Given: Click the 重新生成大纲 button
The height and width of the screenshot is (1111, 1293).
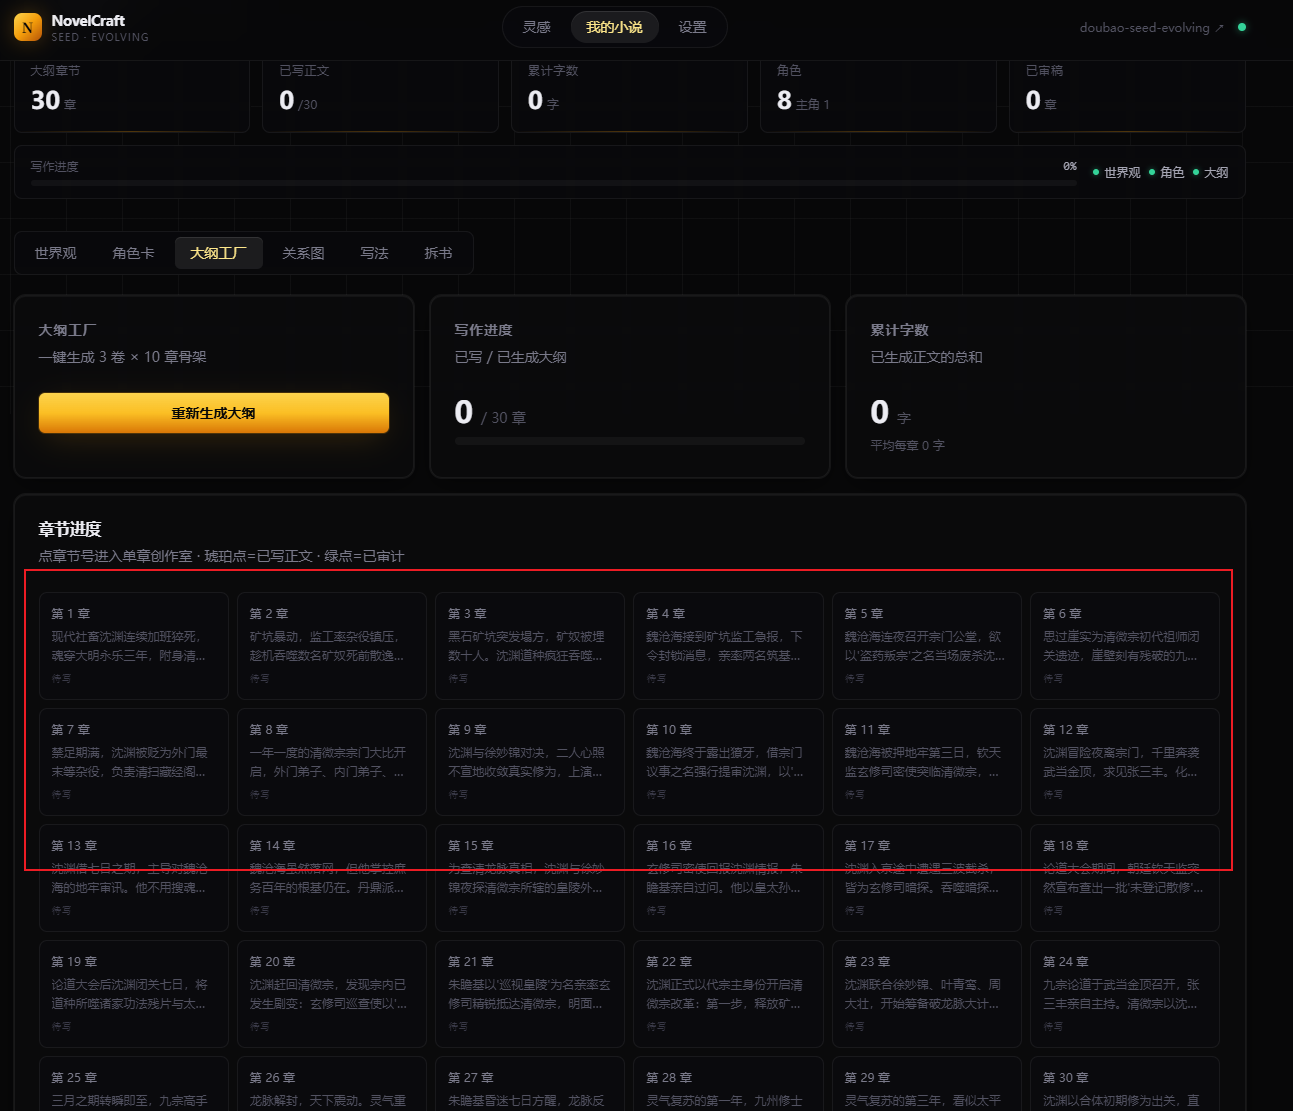Looking at the screenshot, I should click(x=214, y=413).
